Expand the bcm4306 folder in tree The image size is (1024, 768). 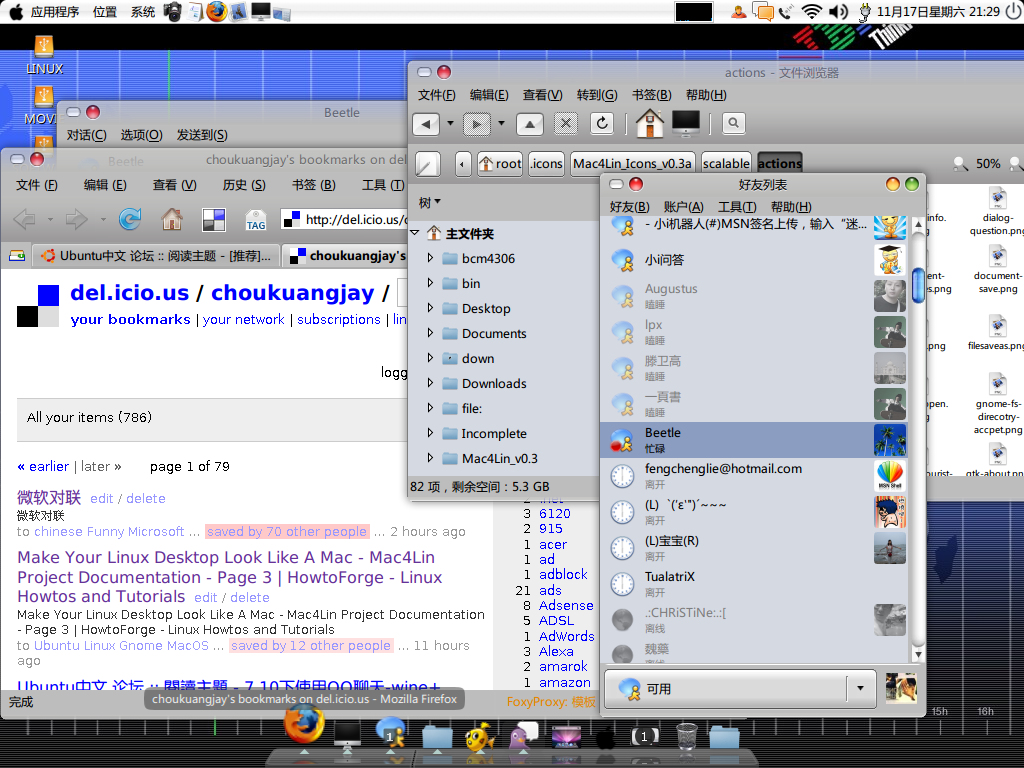tap(430, 258)
